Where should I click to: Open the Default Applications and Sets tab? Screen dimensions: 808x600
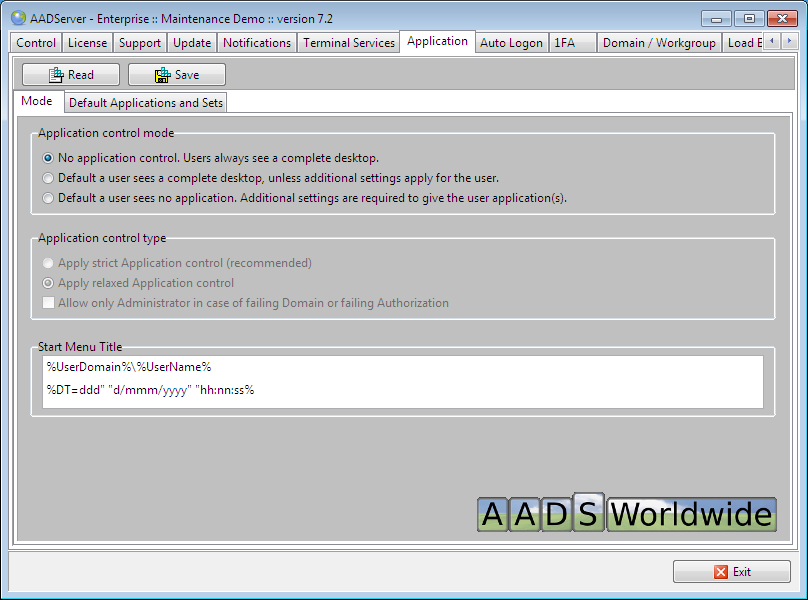(146, 103)
